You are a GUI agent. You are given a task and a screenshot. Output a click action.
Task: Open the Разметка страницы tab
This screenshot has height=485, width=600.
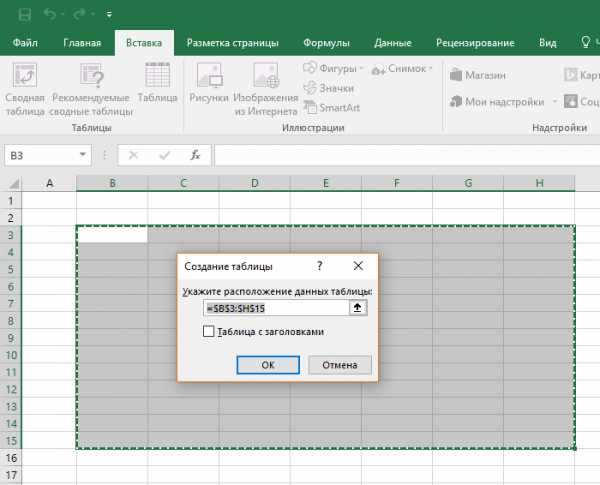pos(232,42)
